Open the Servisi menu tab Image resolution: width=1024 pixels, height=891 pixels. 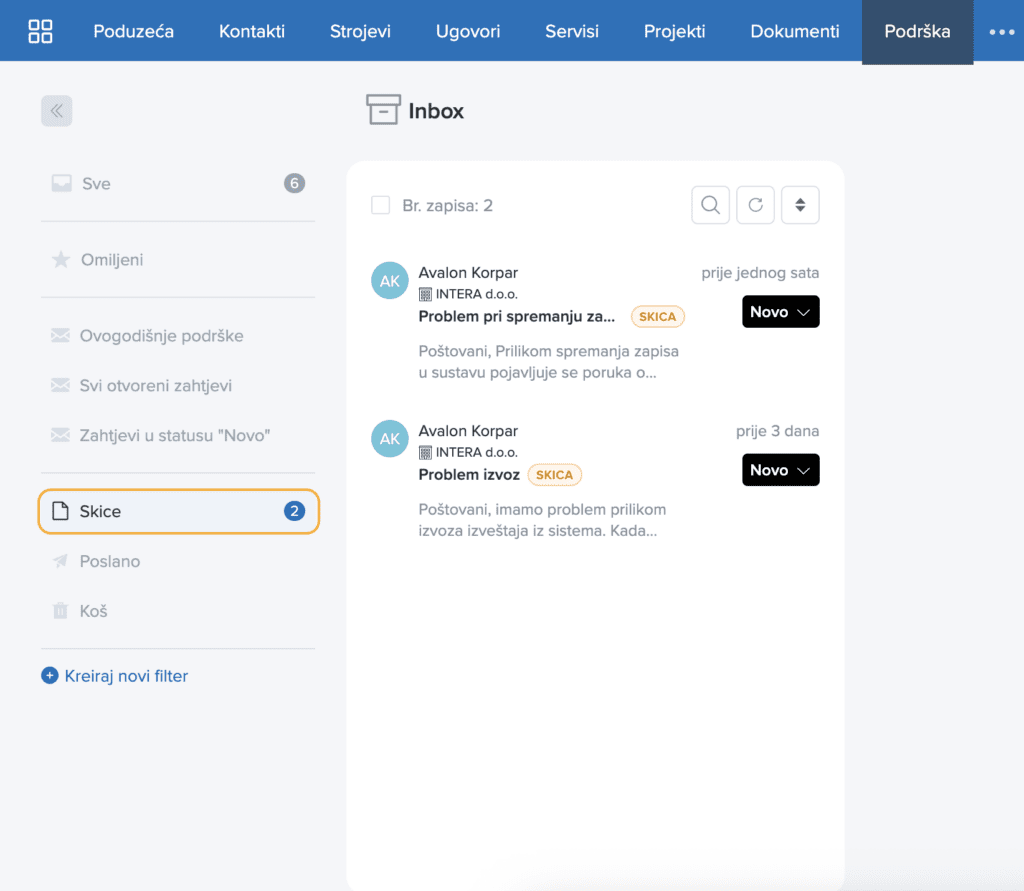571,31
